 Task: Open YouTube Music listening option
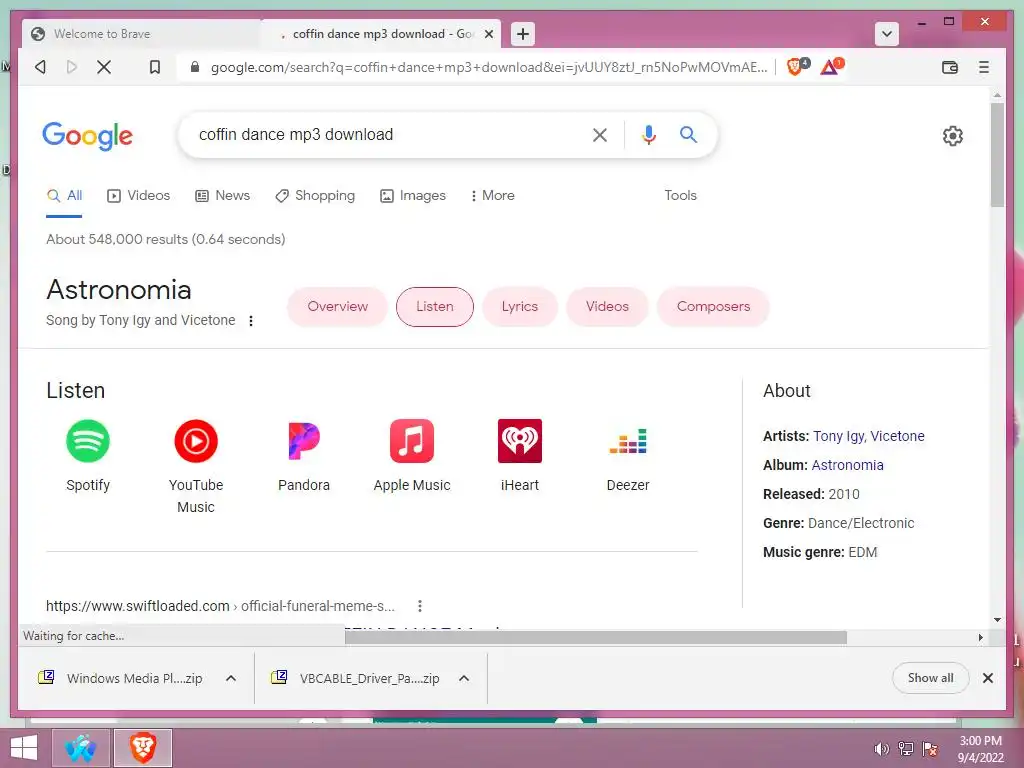195,467
